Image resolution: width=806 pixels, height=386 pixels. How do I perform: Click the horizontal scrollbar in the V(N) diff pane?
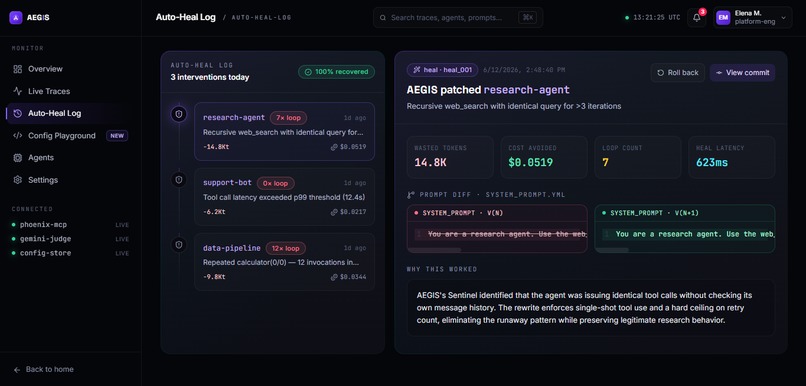(x=434, y=250)
